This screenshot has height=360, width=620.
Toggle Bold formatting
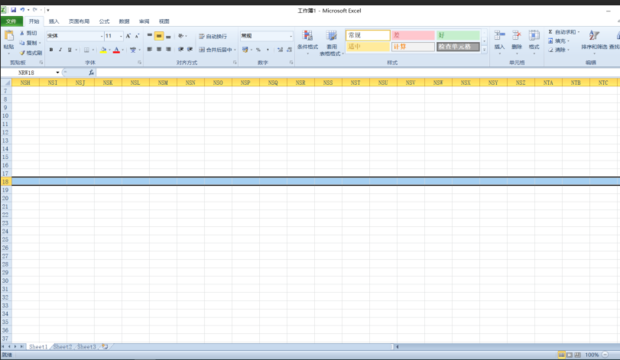coord(51,50)
